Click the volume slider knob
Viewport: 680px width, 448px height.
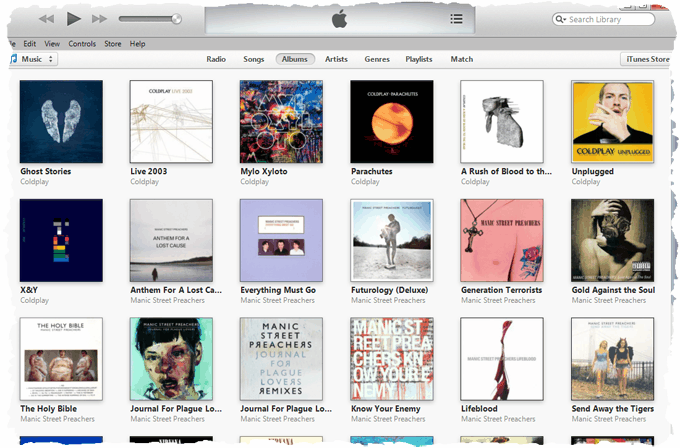[x=176, y=19]
